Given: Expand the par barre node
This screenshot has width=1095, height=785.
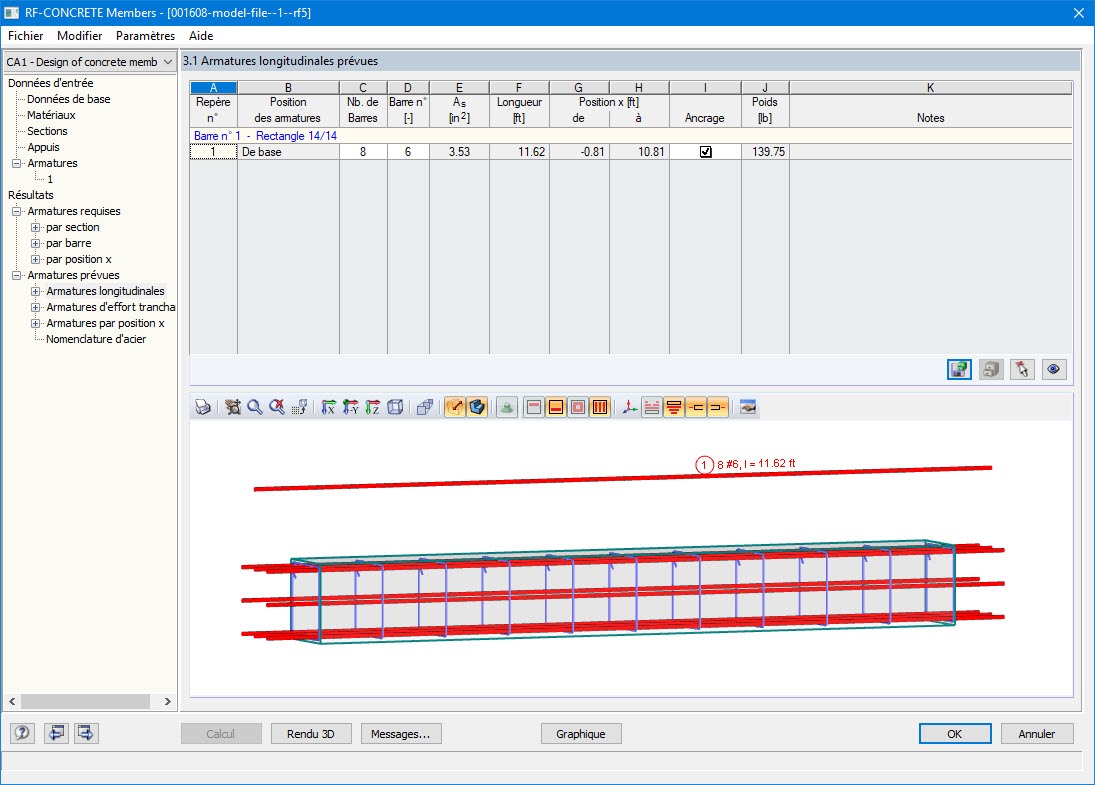Looking at the screenshot, I should [36, 244].
